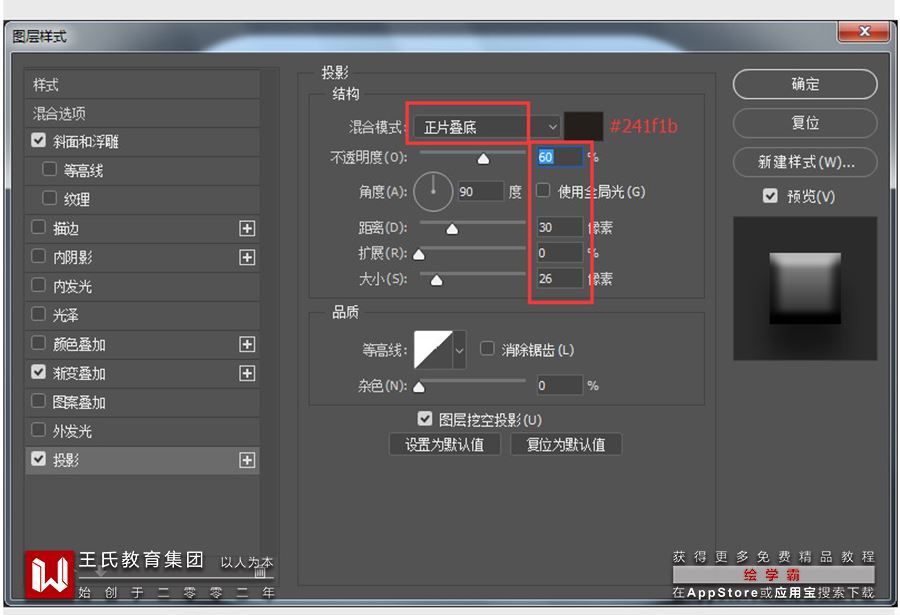Click the plus icon beside 投影
900x615 pixels.
point(247,460)
